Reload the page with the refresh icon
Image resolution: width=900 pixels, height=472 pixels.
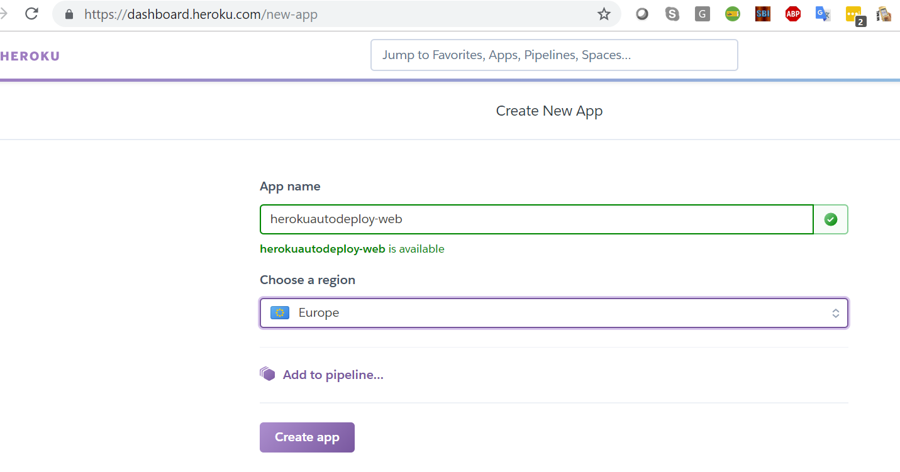[x=32, y=14]
